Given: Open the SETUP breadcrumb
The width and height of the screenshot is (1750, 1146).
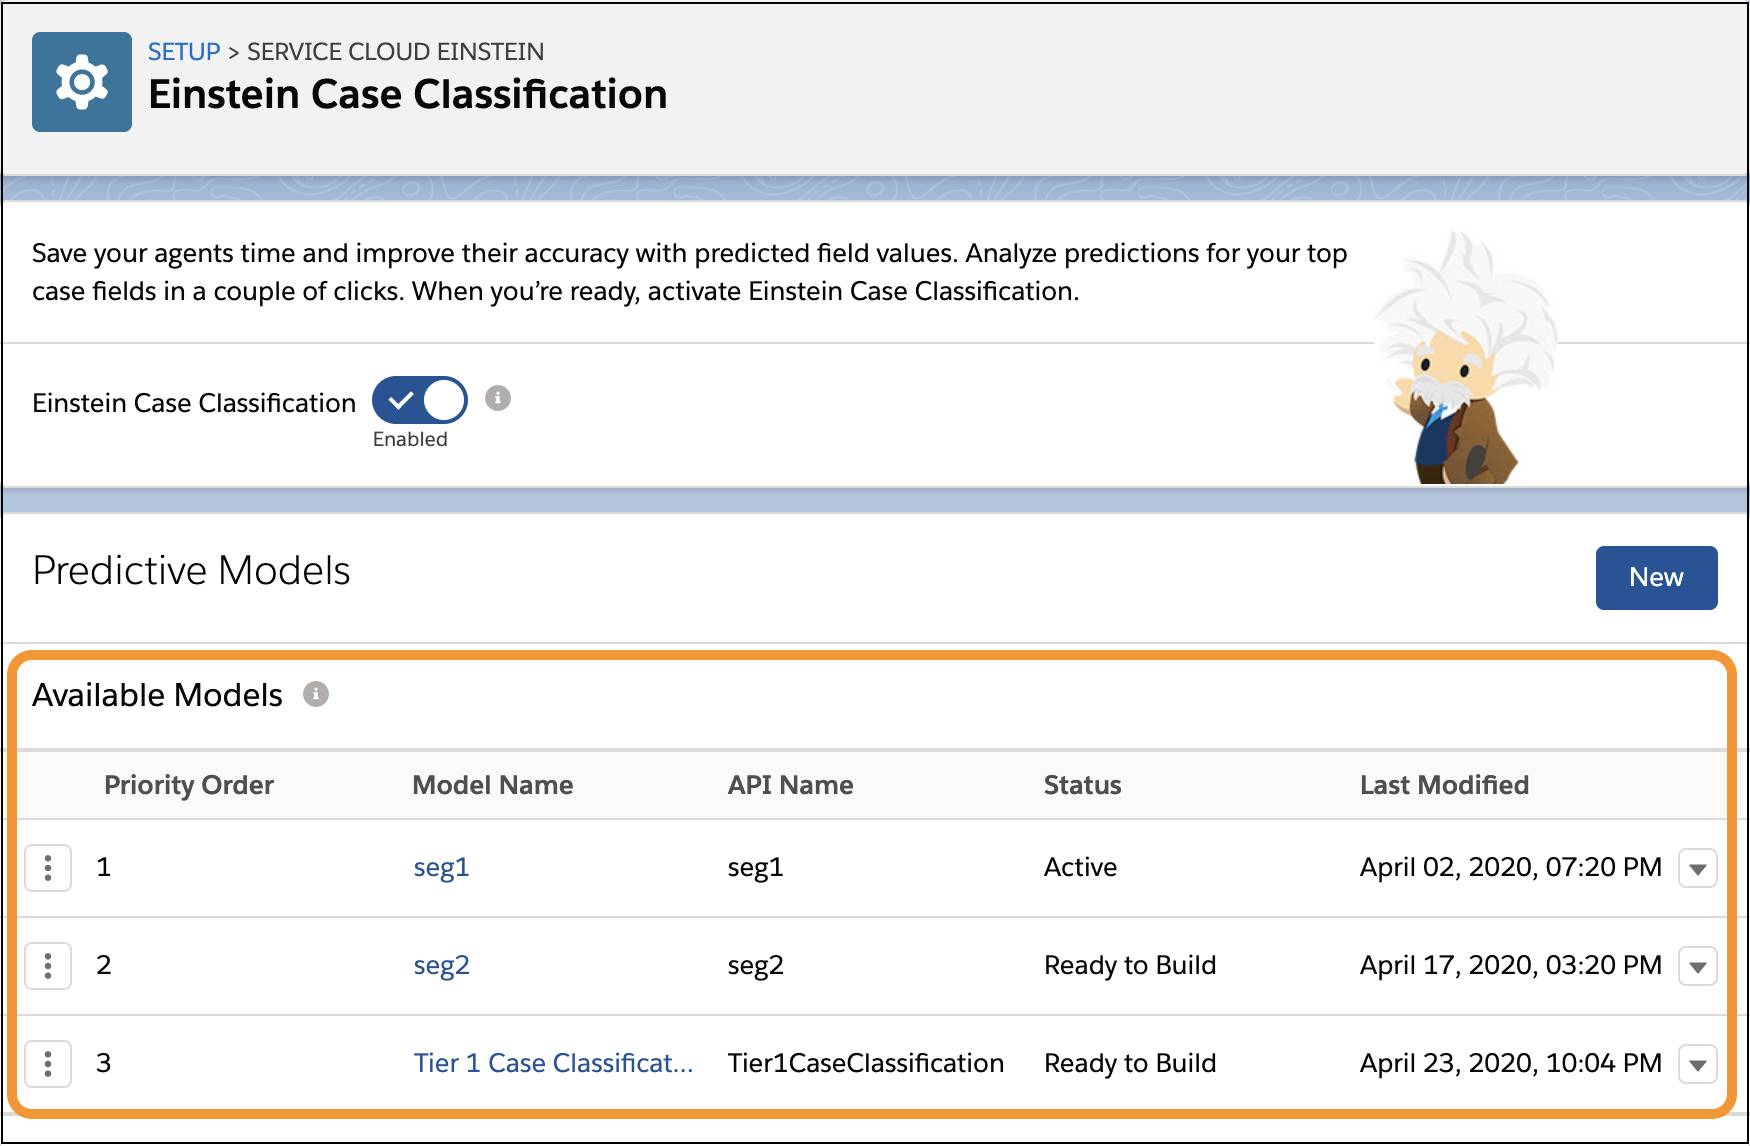Looking at the screenshot, I should [x=184, y=51].
